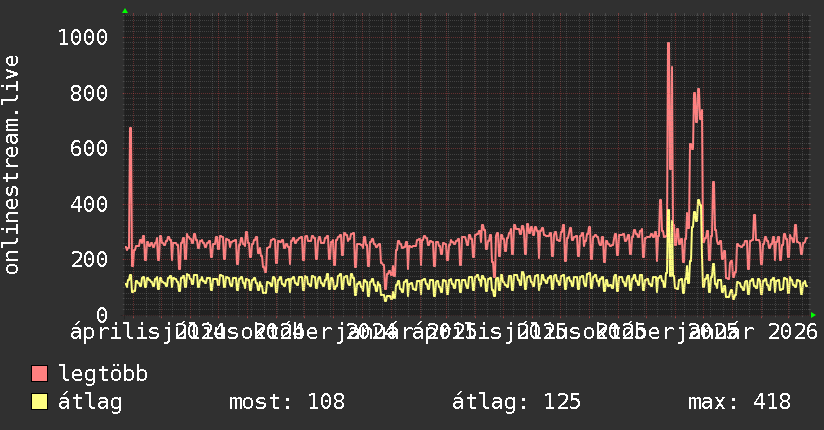Click the '2026' label at the x-axis end
The image size is (824, 430).
pos(792,332)
